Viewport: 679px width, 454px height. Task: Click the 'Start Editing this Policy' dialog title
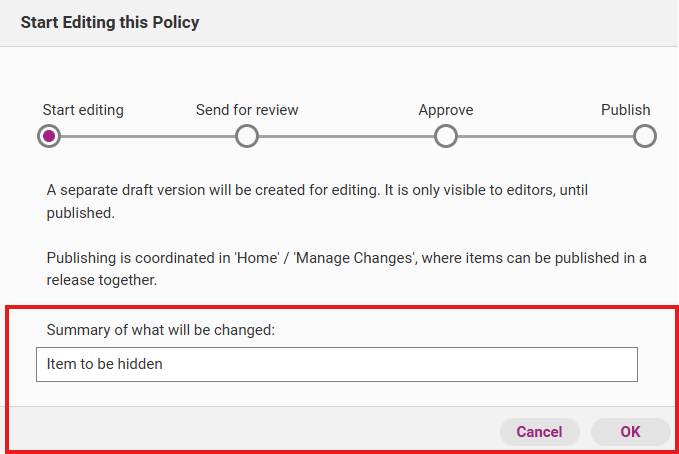pos(110,22)
